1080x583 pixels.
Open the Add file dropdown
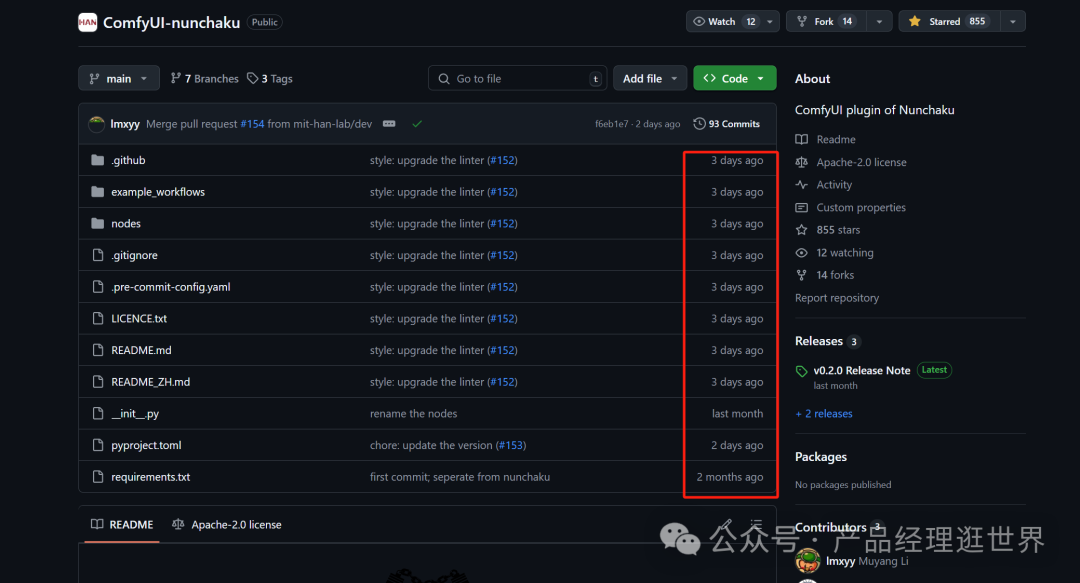pyautogui.click(x=650, y=79)
